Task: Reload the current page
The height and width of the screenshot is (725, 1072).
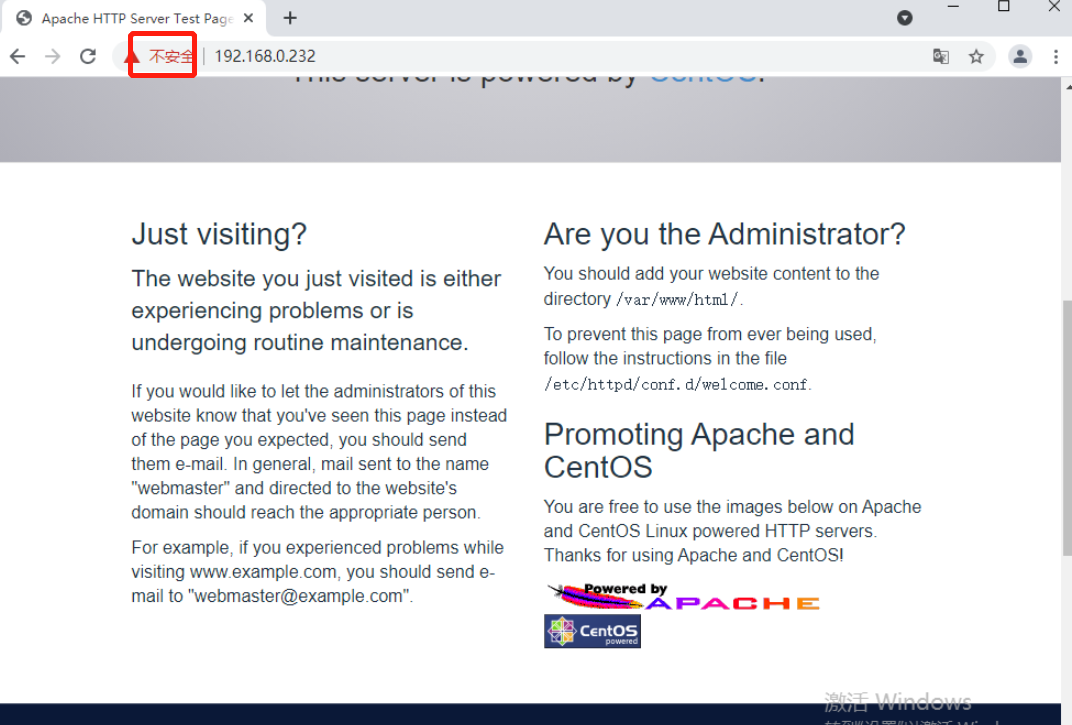Action: tap(88, 57)
